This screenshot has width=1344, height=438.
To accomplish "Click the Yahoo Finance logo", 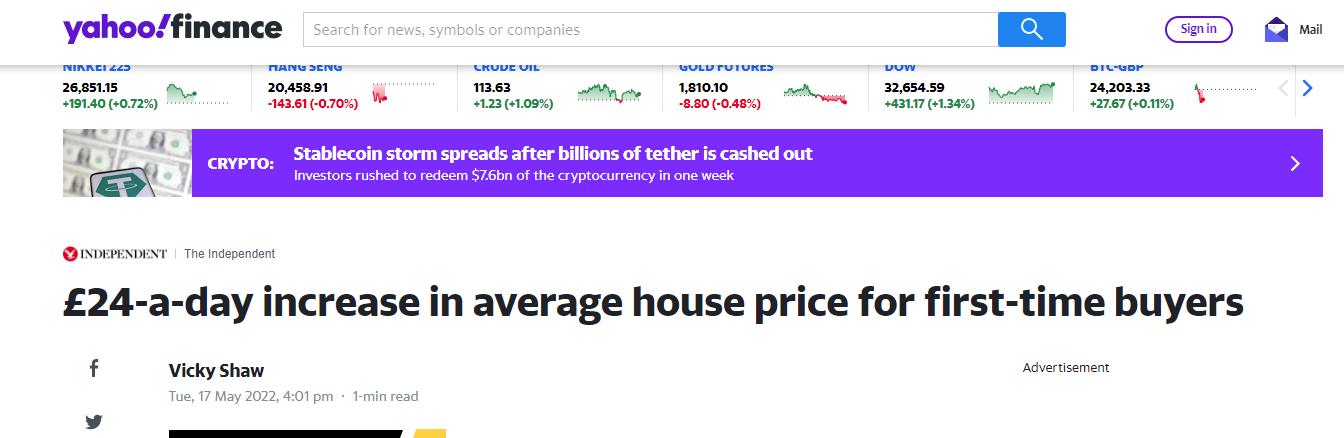I will pos(172,29).
